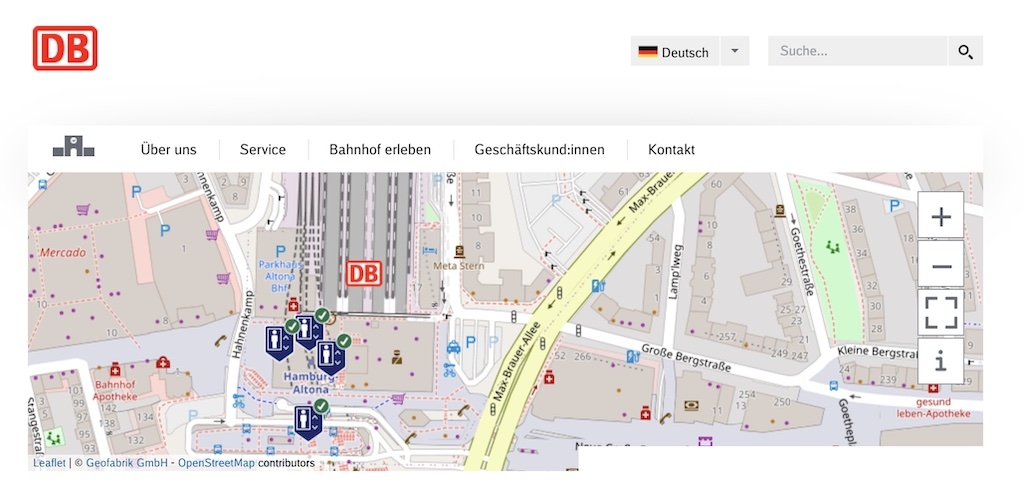
Task: Open the Service menu
Action: coord(263,150)
